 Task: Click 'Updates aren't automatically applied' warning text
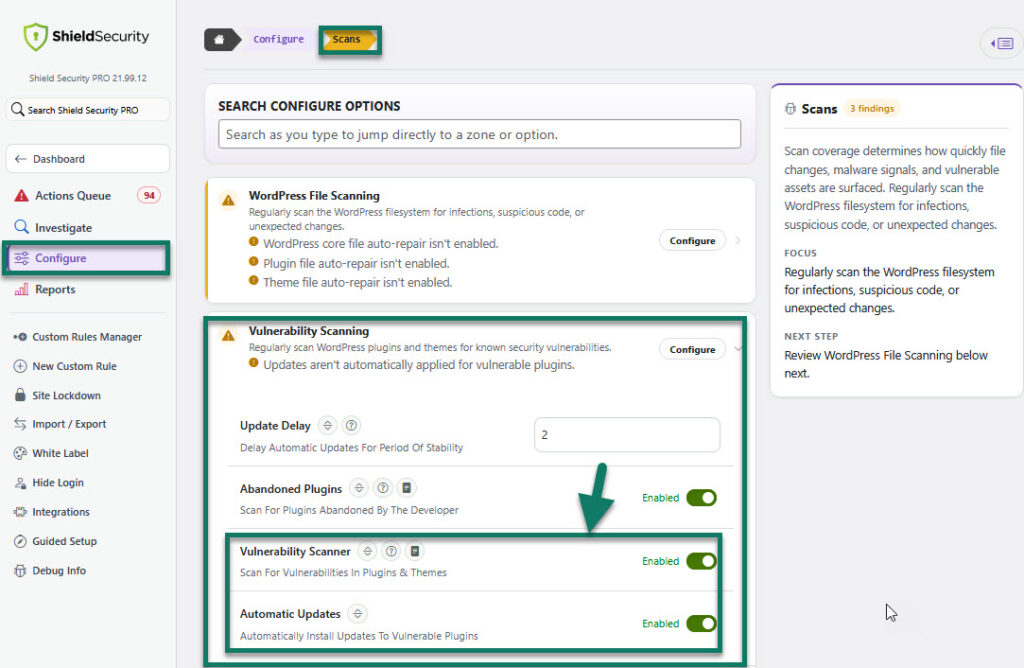coord(419,364)
